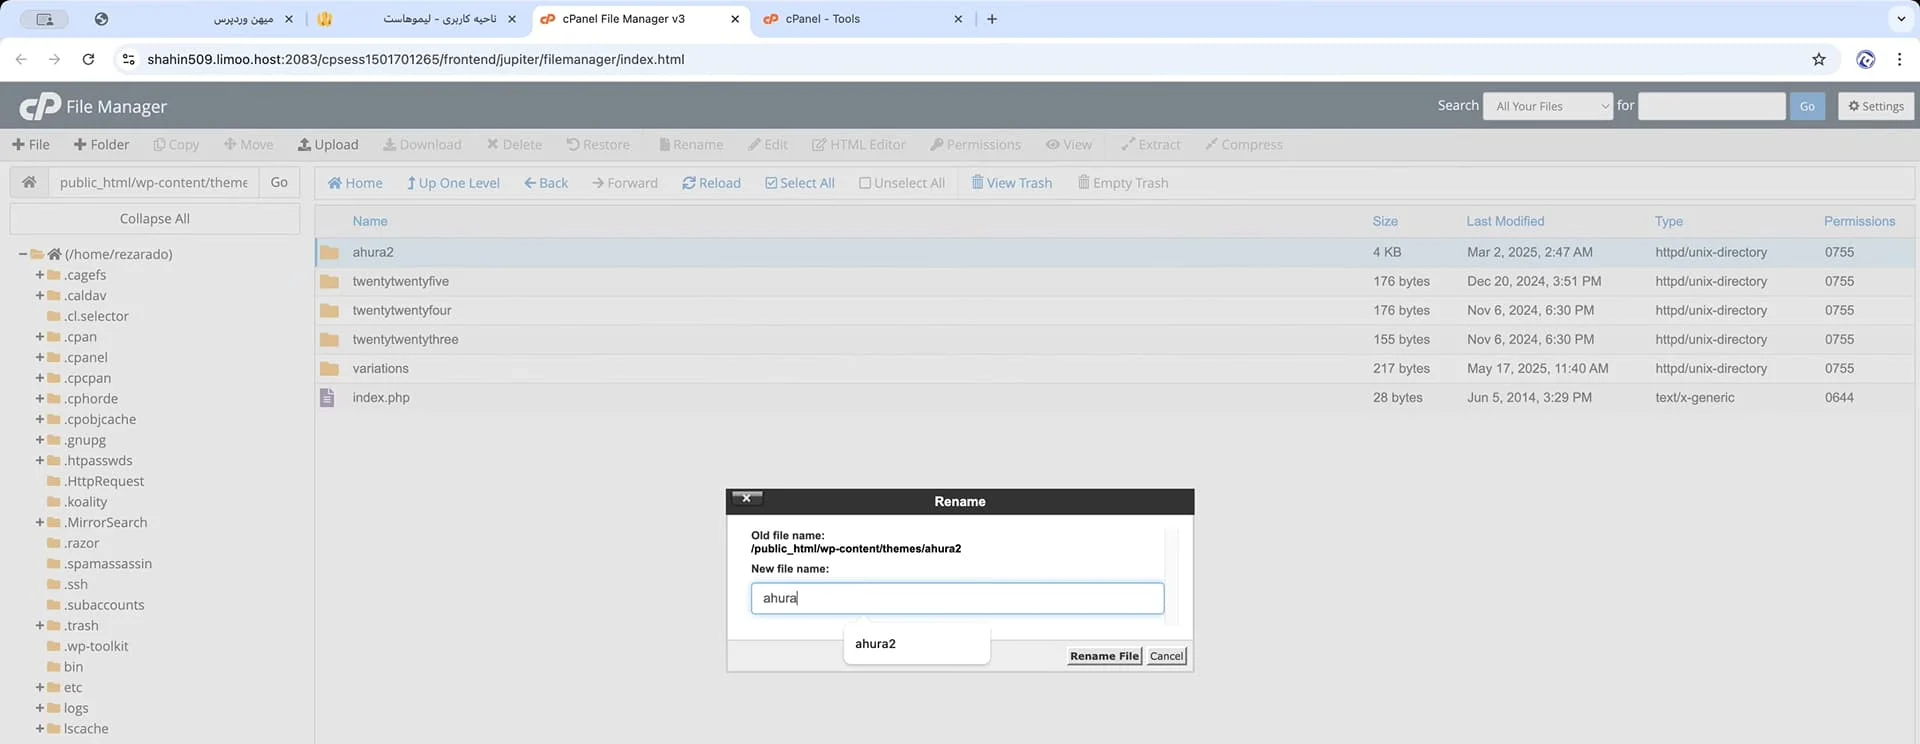Click the Rename File button
Screen dimensions: 1920x744
coord(1103,656)
